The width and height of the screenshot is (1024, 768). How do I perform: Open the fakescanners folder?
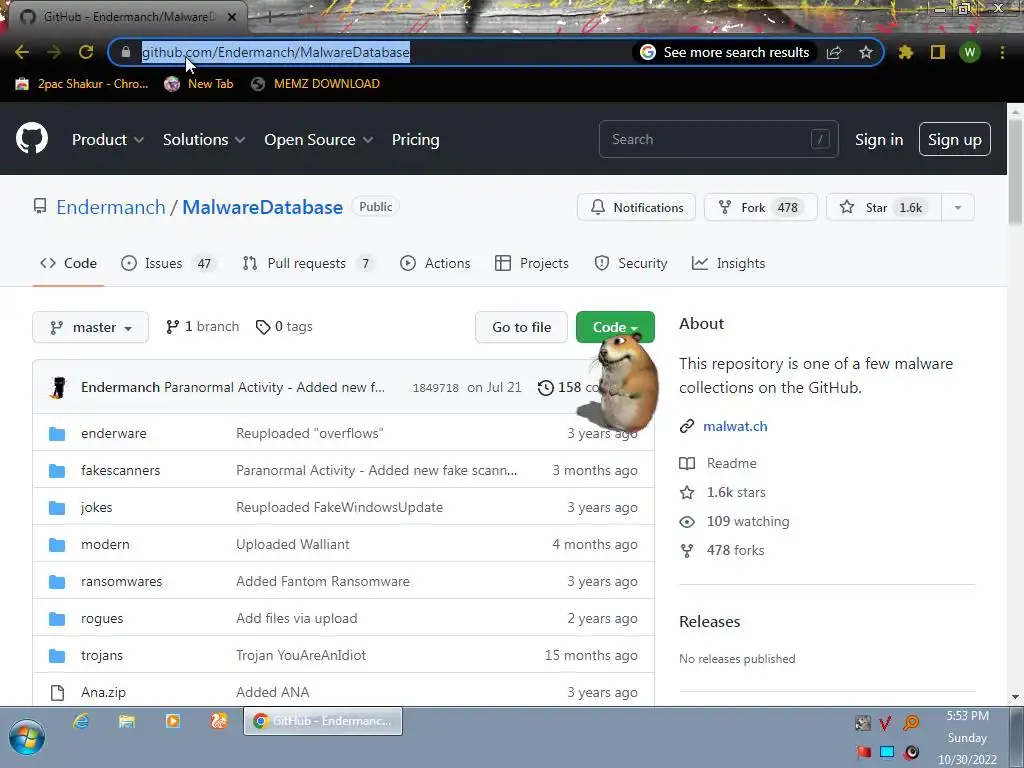(x=120, y=470)
